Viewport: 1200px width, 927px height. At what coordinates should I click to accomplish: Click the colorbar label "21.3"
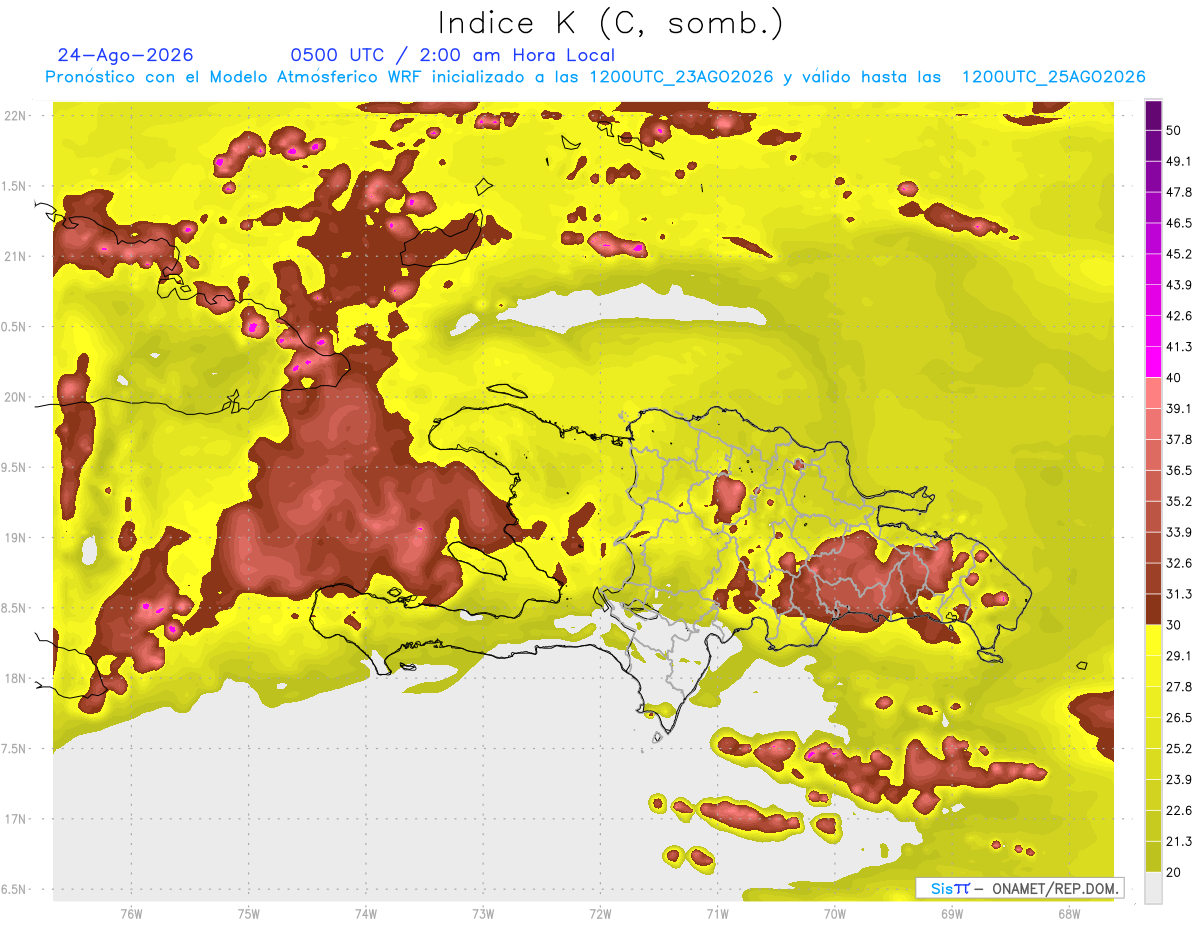(1178, 841)
